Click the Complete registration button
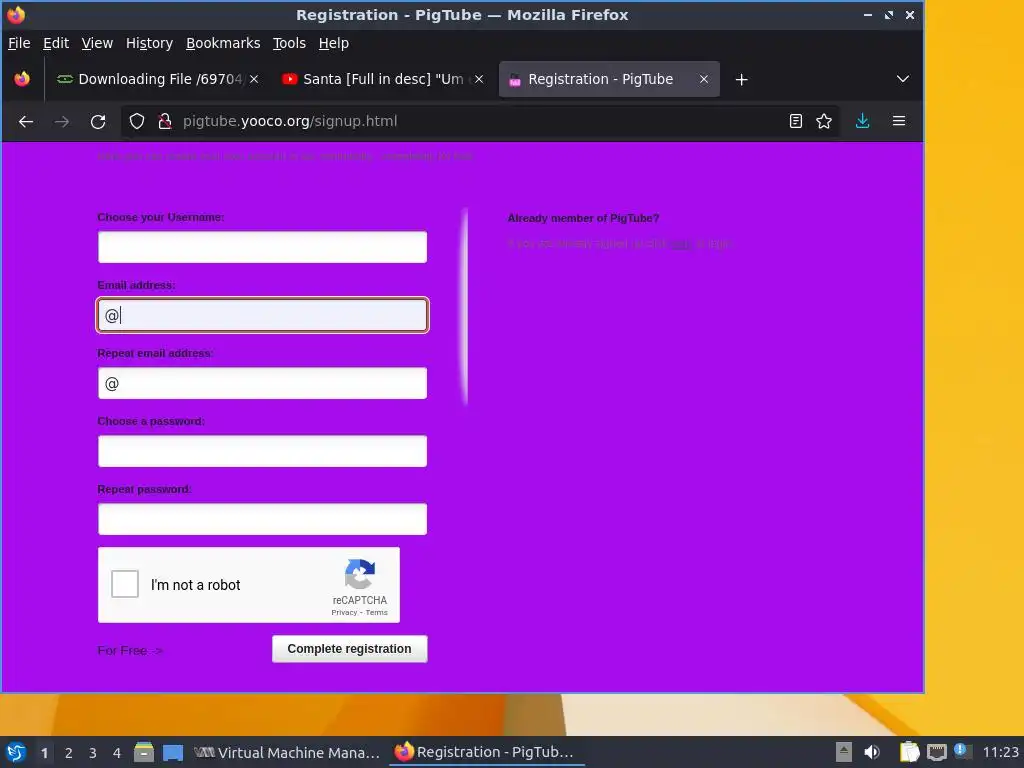Viewport: 1024px width, 768px height. click(x=349, y=648)
